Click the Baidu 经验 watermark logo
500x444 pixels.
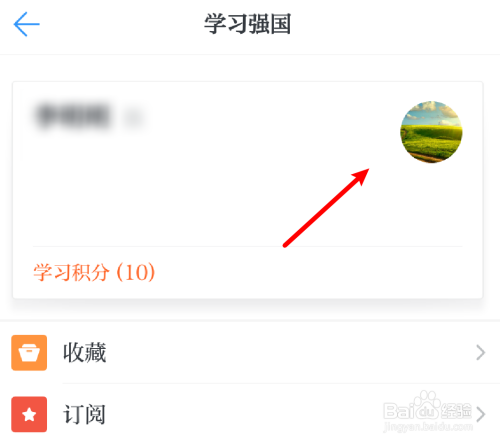click(x=427, y=406)
